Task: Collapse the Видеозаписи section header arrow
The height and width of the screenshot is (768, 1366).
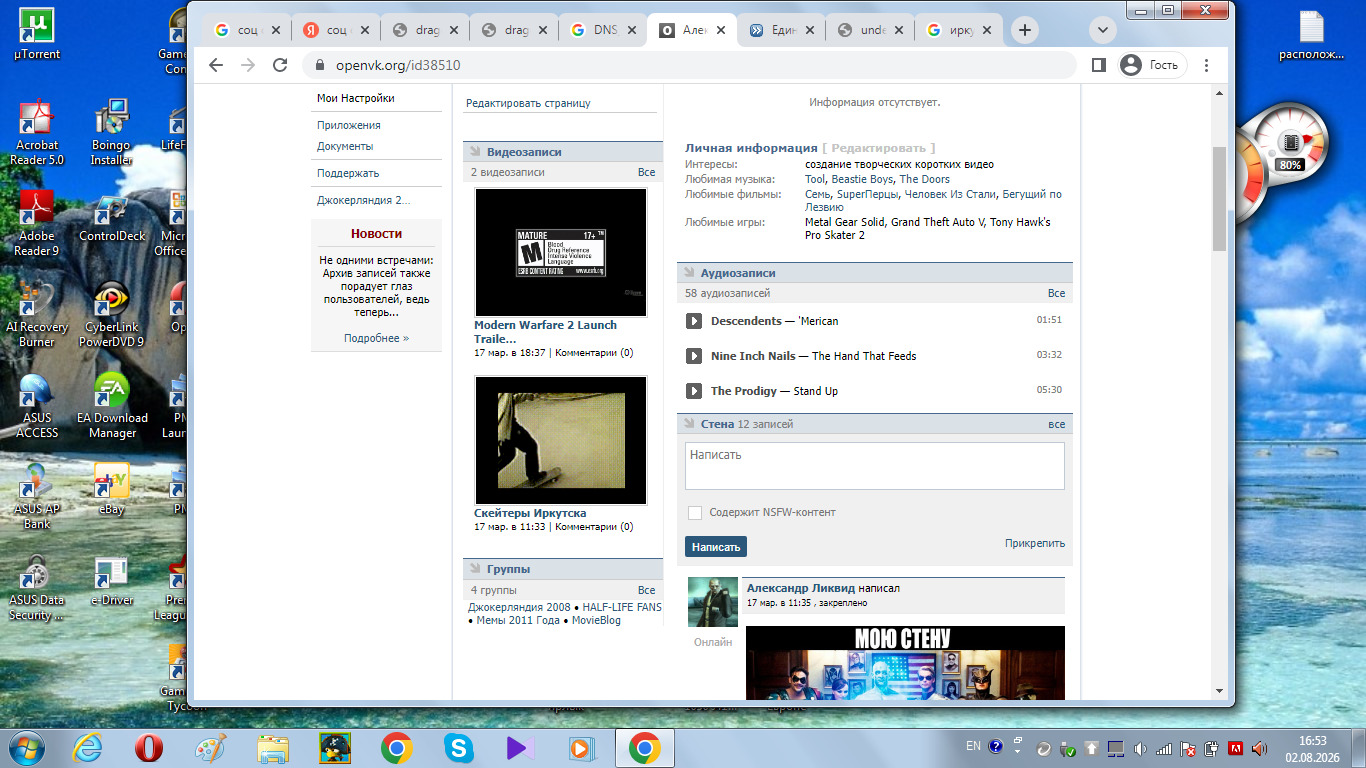Action: (x=475, y=152)
